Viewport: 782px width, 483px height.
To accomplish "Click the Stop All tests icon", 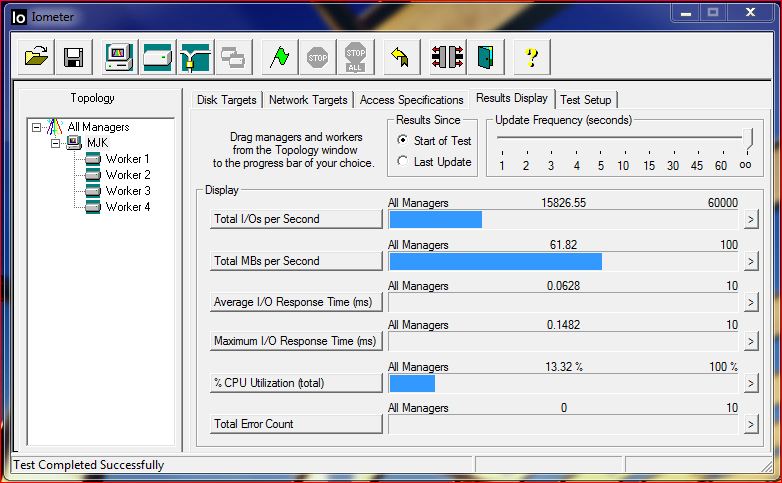I will tap(355, 57).
